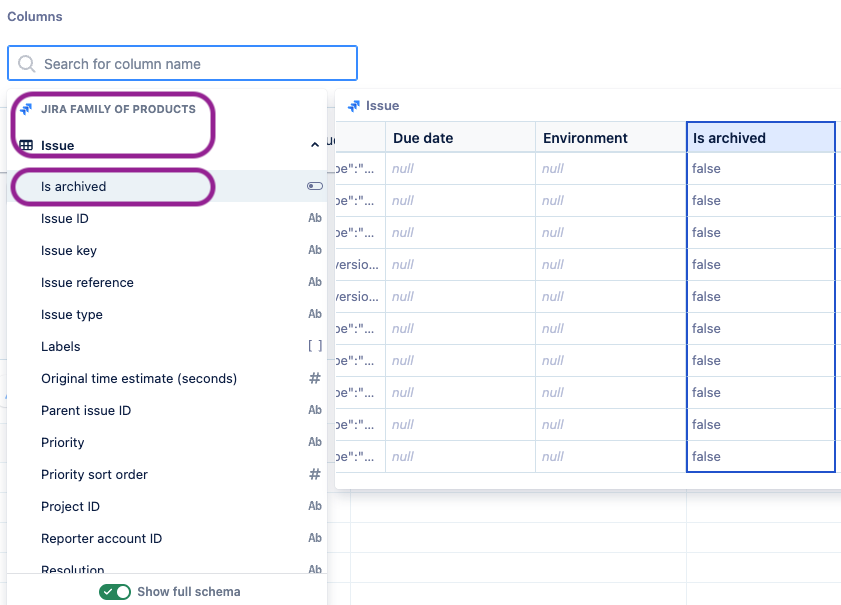
Task: Click the number icon for Original time estimate
Action: pos(315,378)
